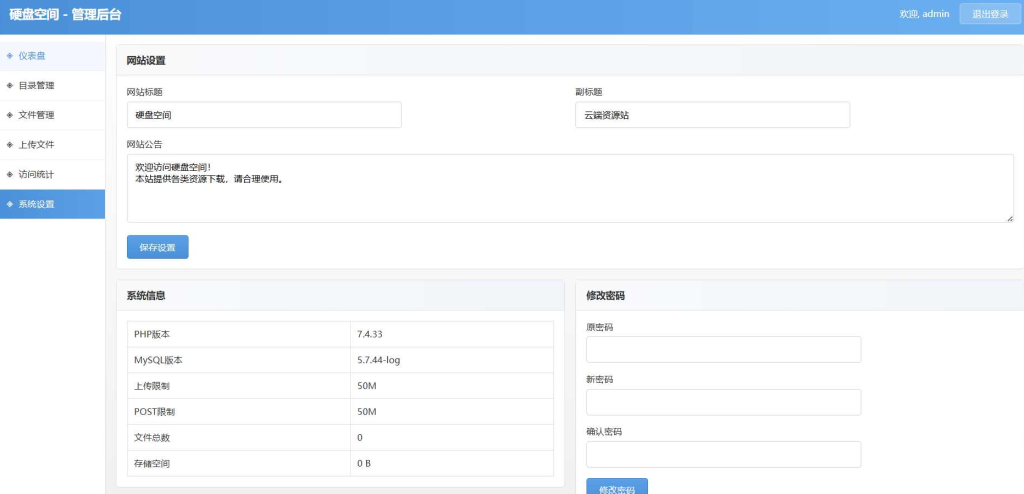Click the diamond icon beside 文件管理

click(10, 115)
